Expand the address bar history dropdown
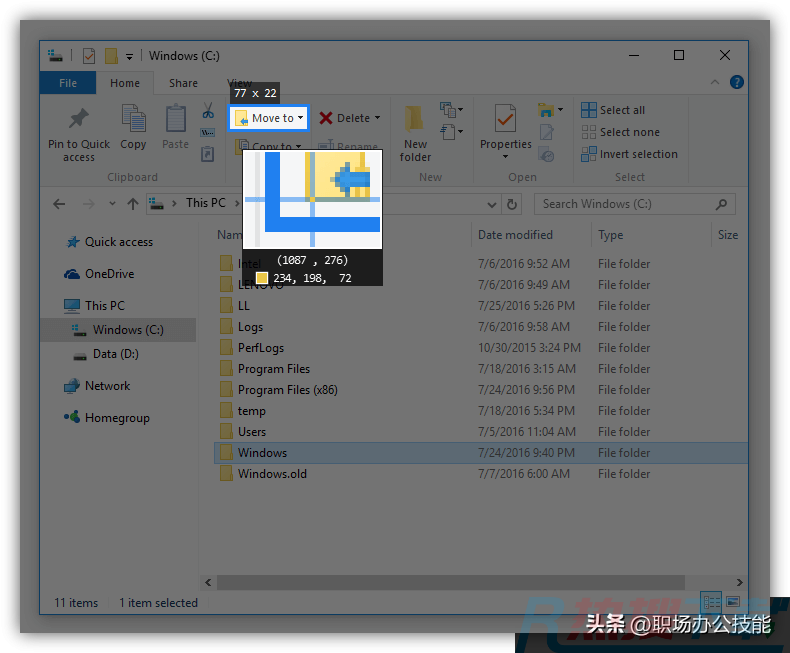 pos(492,205)
